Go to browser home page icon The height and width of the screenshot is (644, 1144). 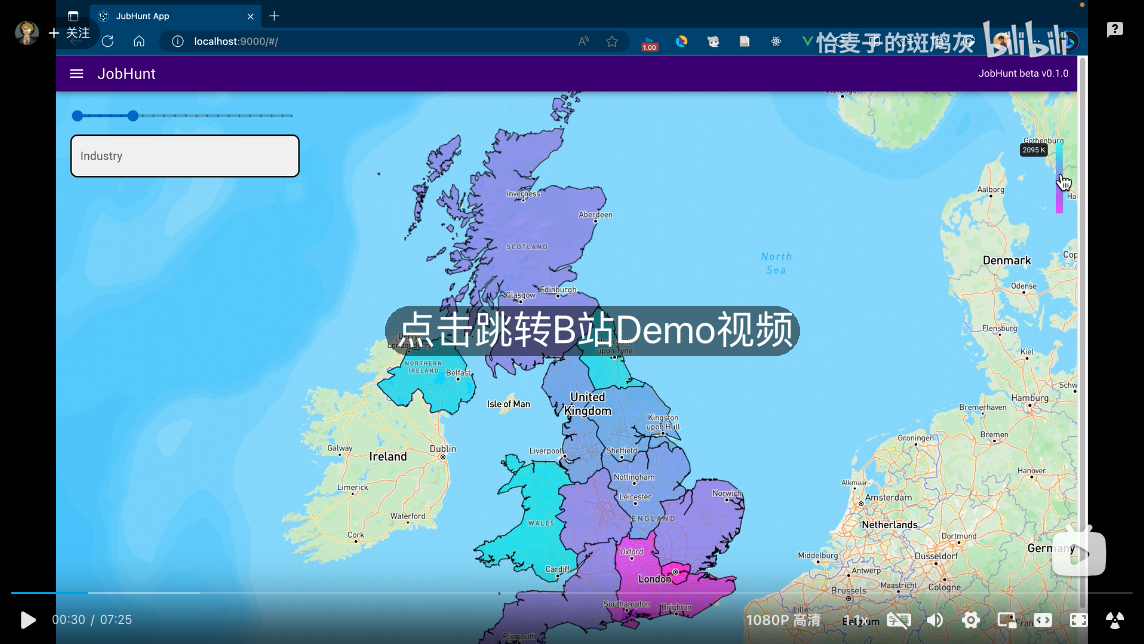pos(139,42)
